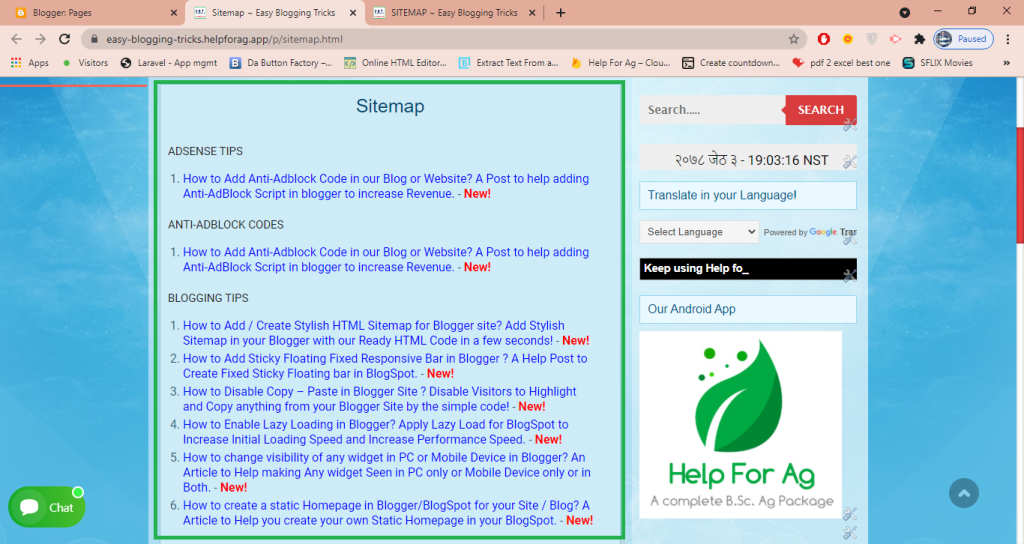Click the BLOGGING TIPS category heading
The width and height of the screenshot is (1024, 544).
point(208,298)
